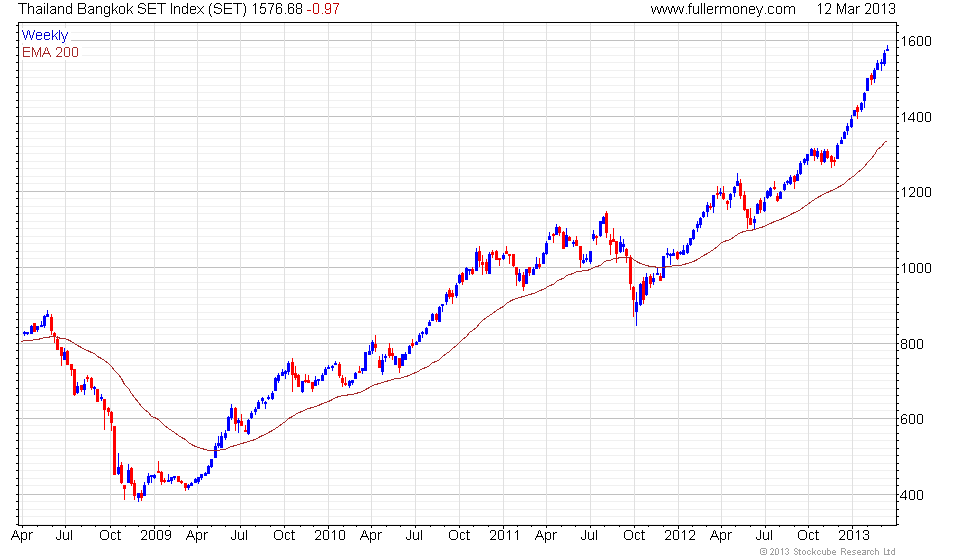980x560 pixels.
Task: Open the www.fullermoney.com link text
Action: tap(722, 9)
